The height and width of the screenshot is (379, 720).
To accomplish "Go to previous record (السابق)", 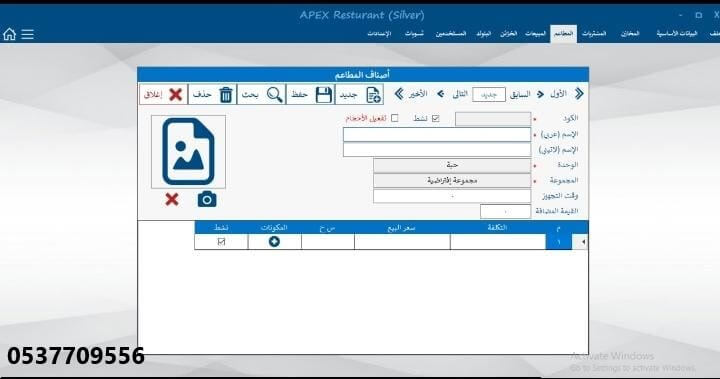I will pos(526,94).
